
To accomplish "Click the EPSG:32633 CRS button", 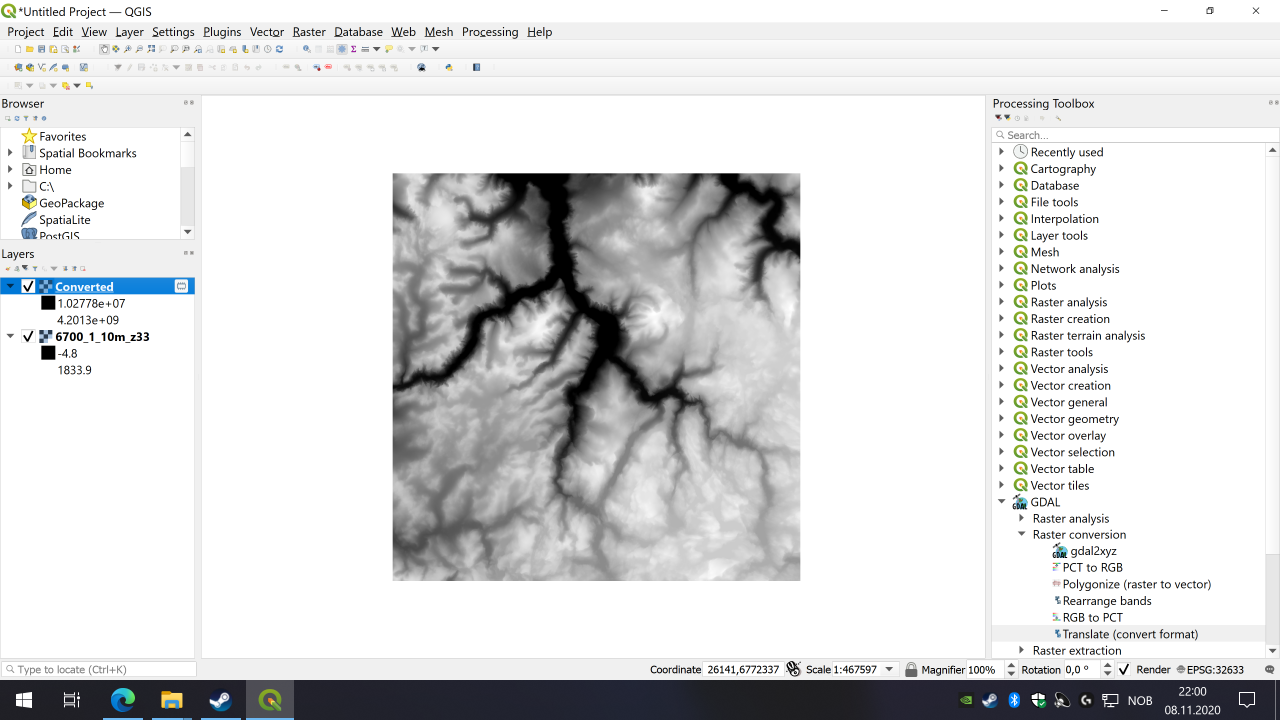I will [1210, 669].
